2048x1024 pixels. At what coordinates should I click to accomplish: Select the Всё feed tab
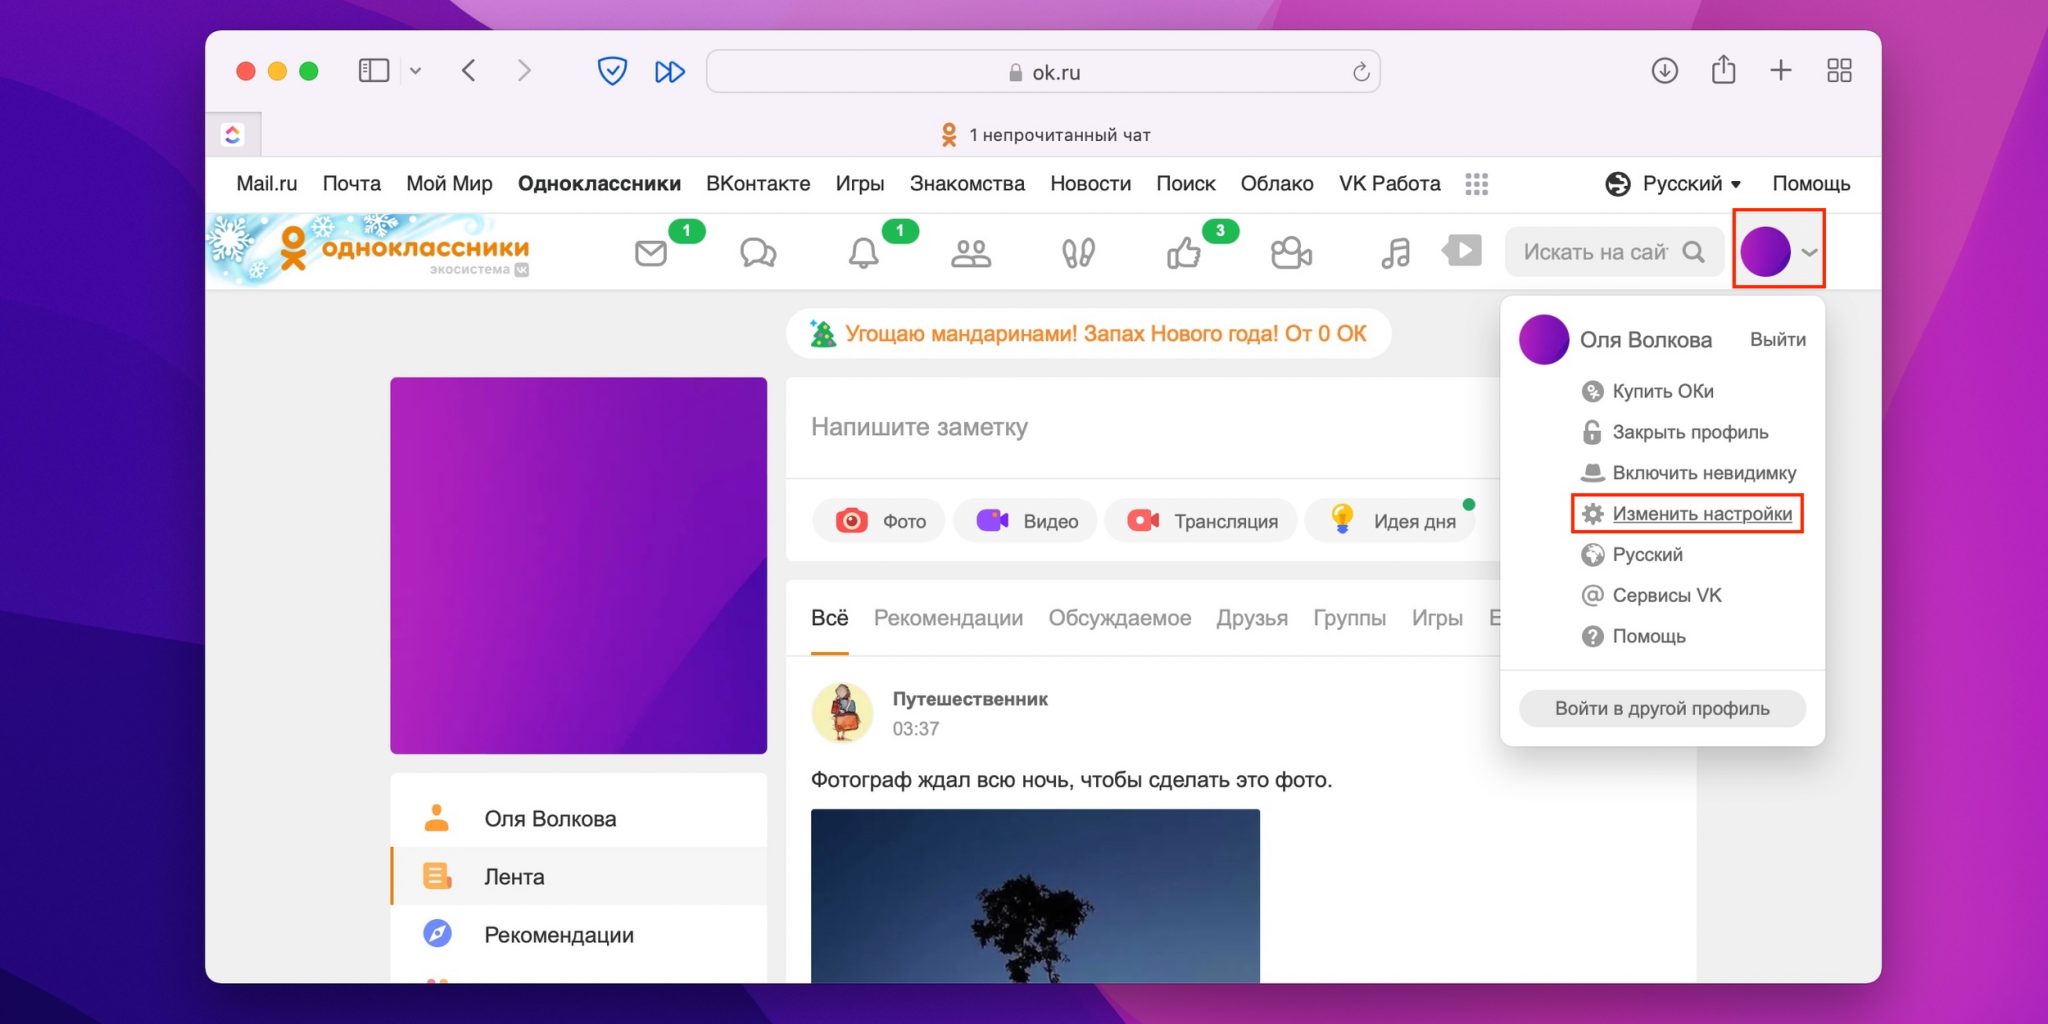829,618
